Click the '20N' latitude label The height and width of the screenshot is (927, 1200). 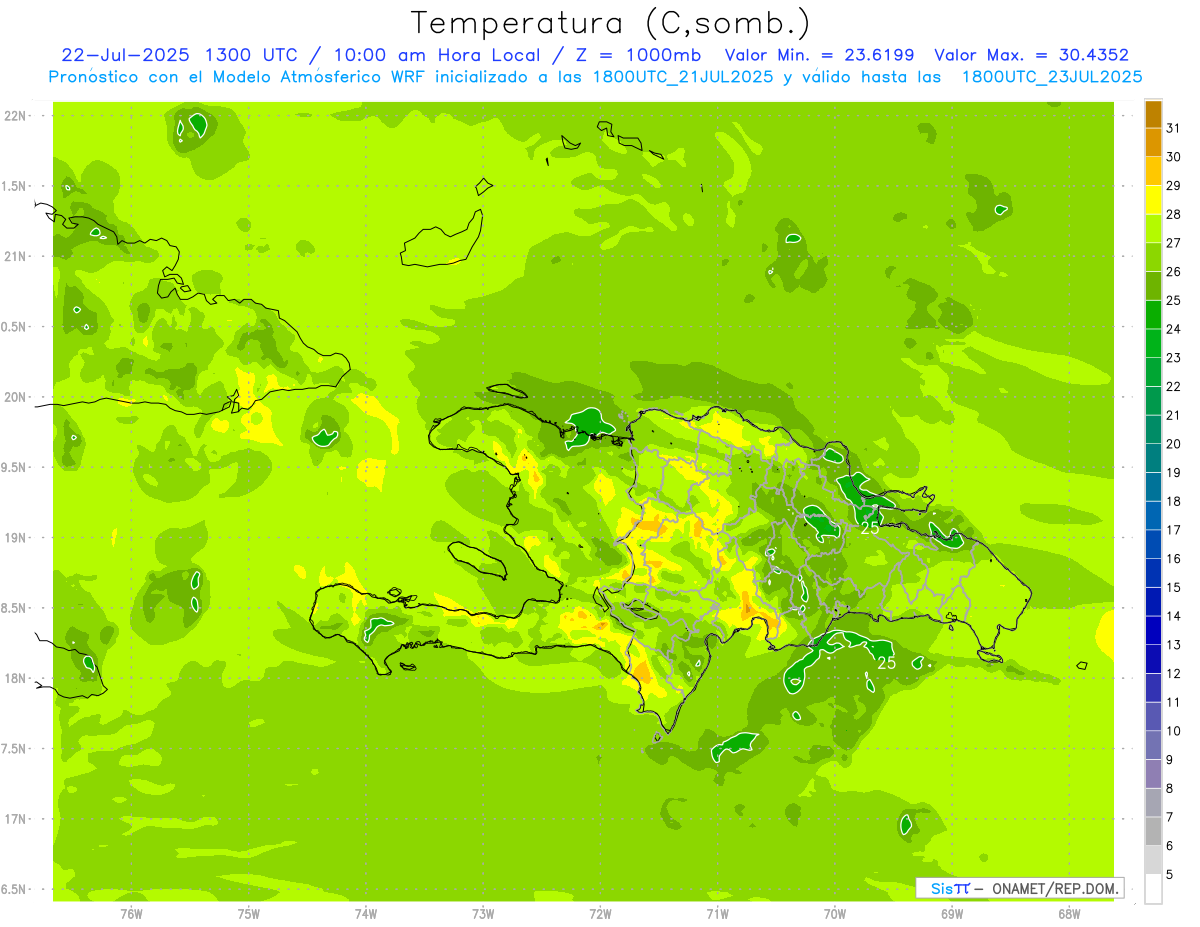coord(16,397)
